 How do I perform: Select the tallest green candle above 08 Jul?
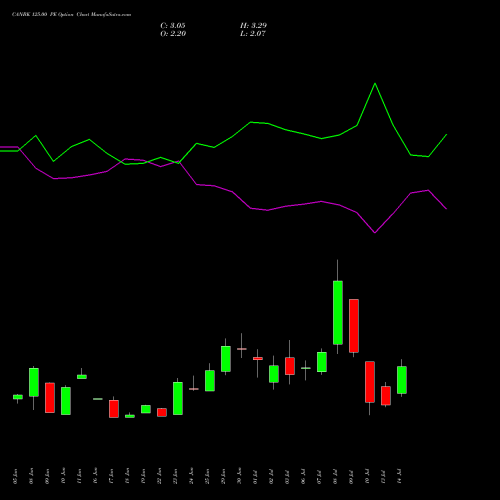pyautogui.click(x=338, y=313)
